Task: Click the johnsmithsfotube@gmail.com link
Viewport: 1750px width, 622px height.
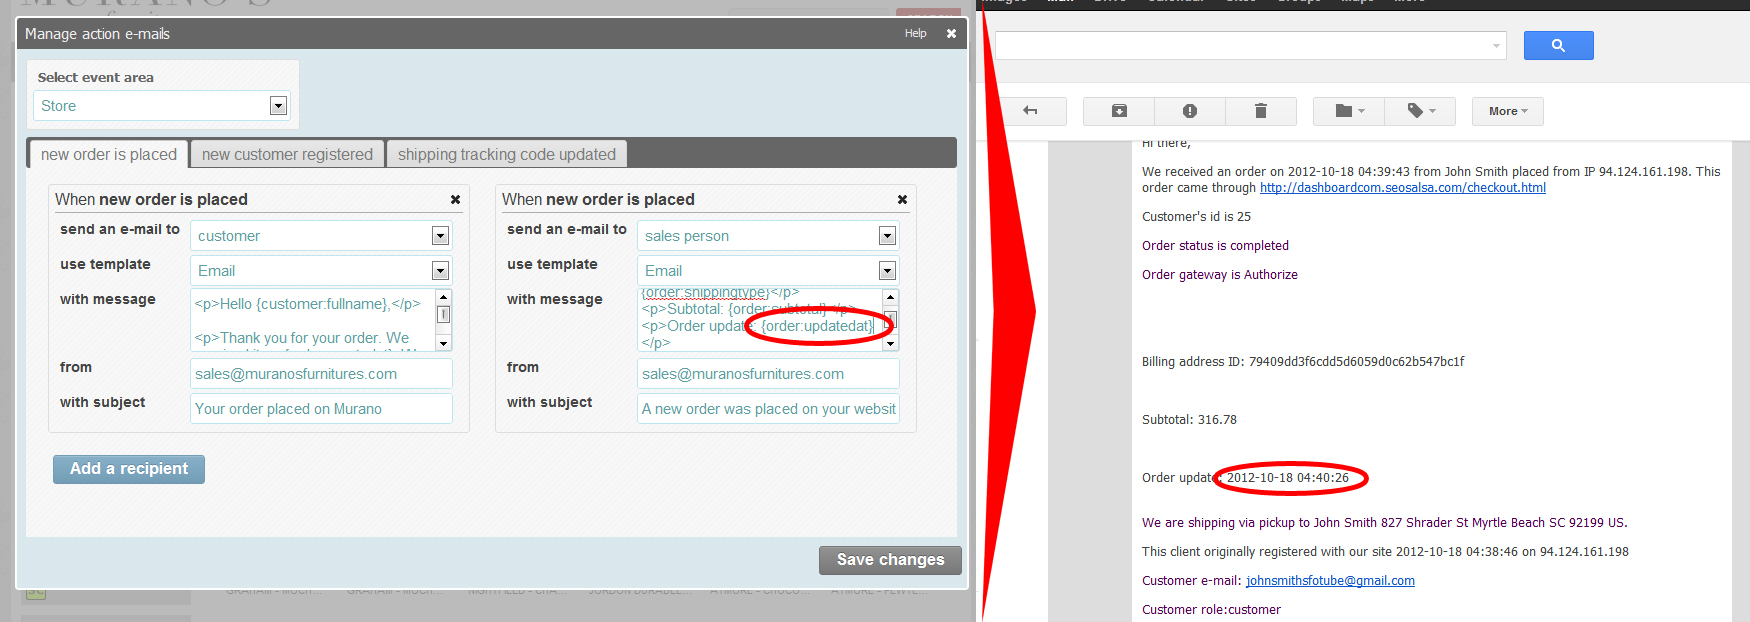Action: [x=1330, y=581]
